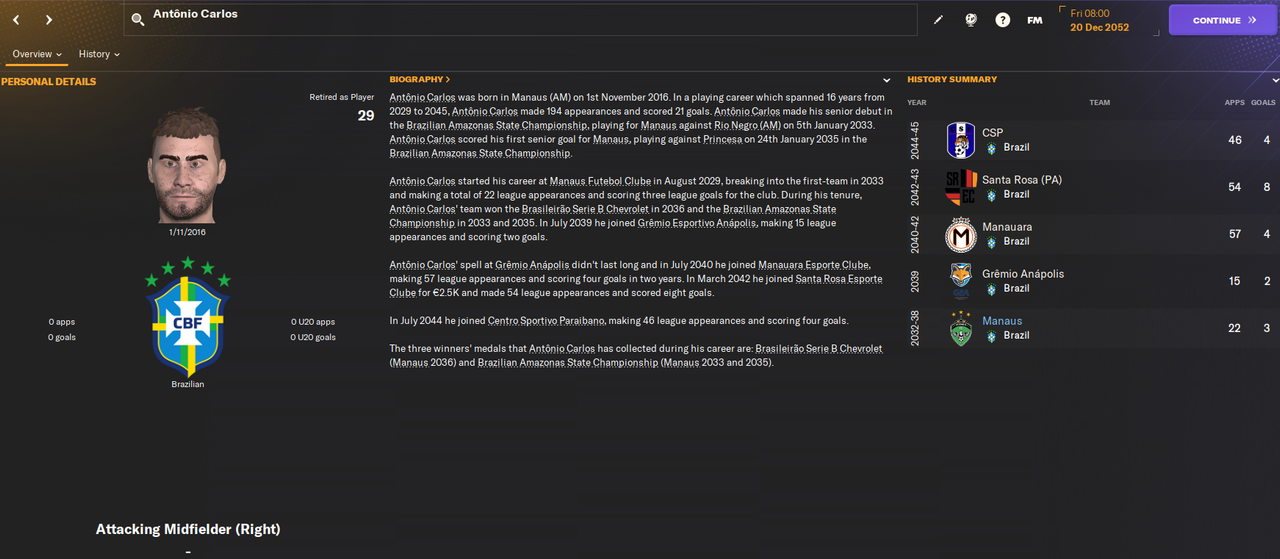Click the Year column header

pos(917,103)
